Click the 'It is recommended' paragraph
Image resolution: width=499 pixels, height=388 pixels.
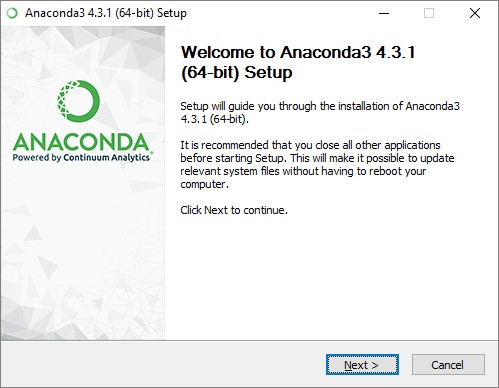tap(317, 164)
